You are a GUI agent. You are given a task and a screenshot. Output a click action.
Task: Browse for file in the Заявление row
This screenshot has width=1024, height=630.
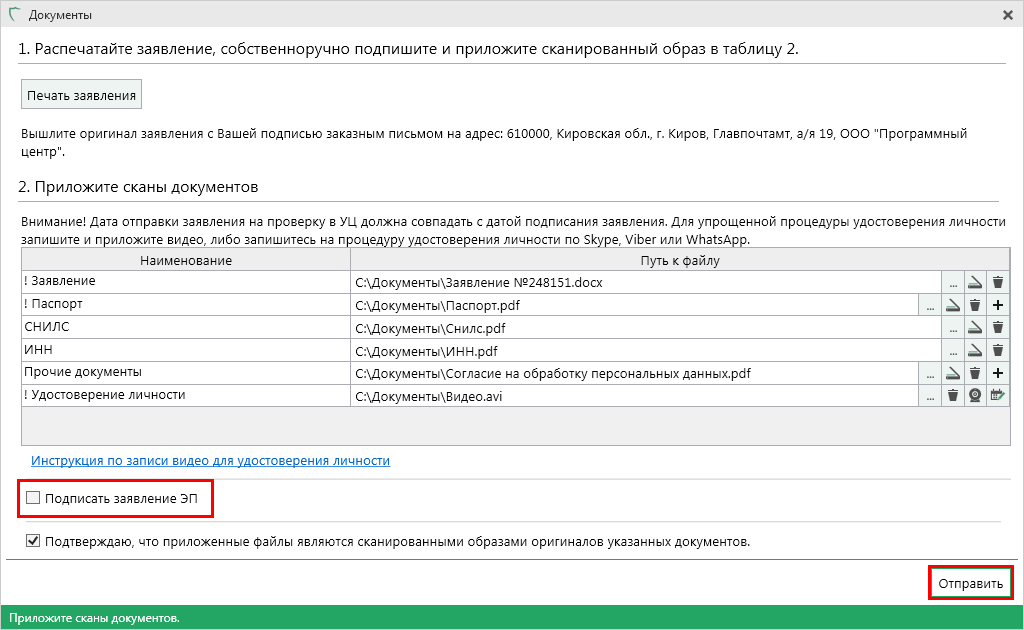coord(953,283)
